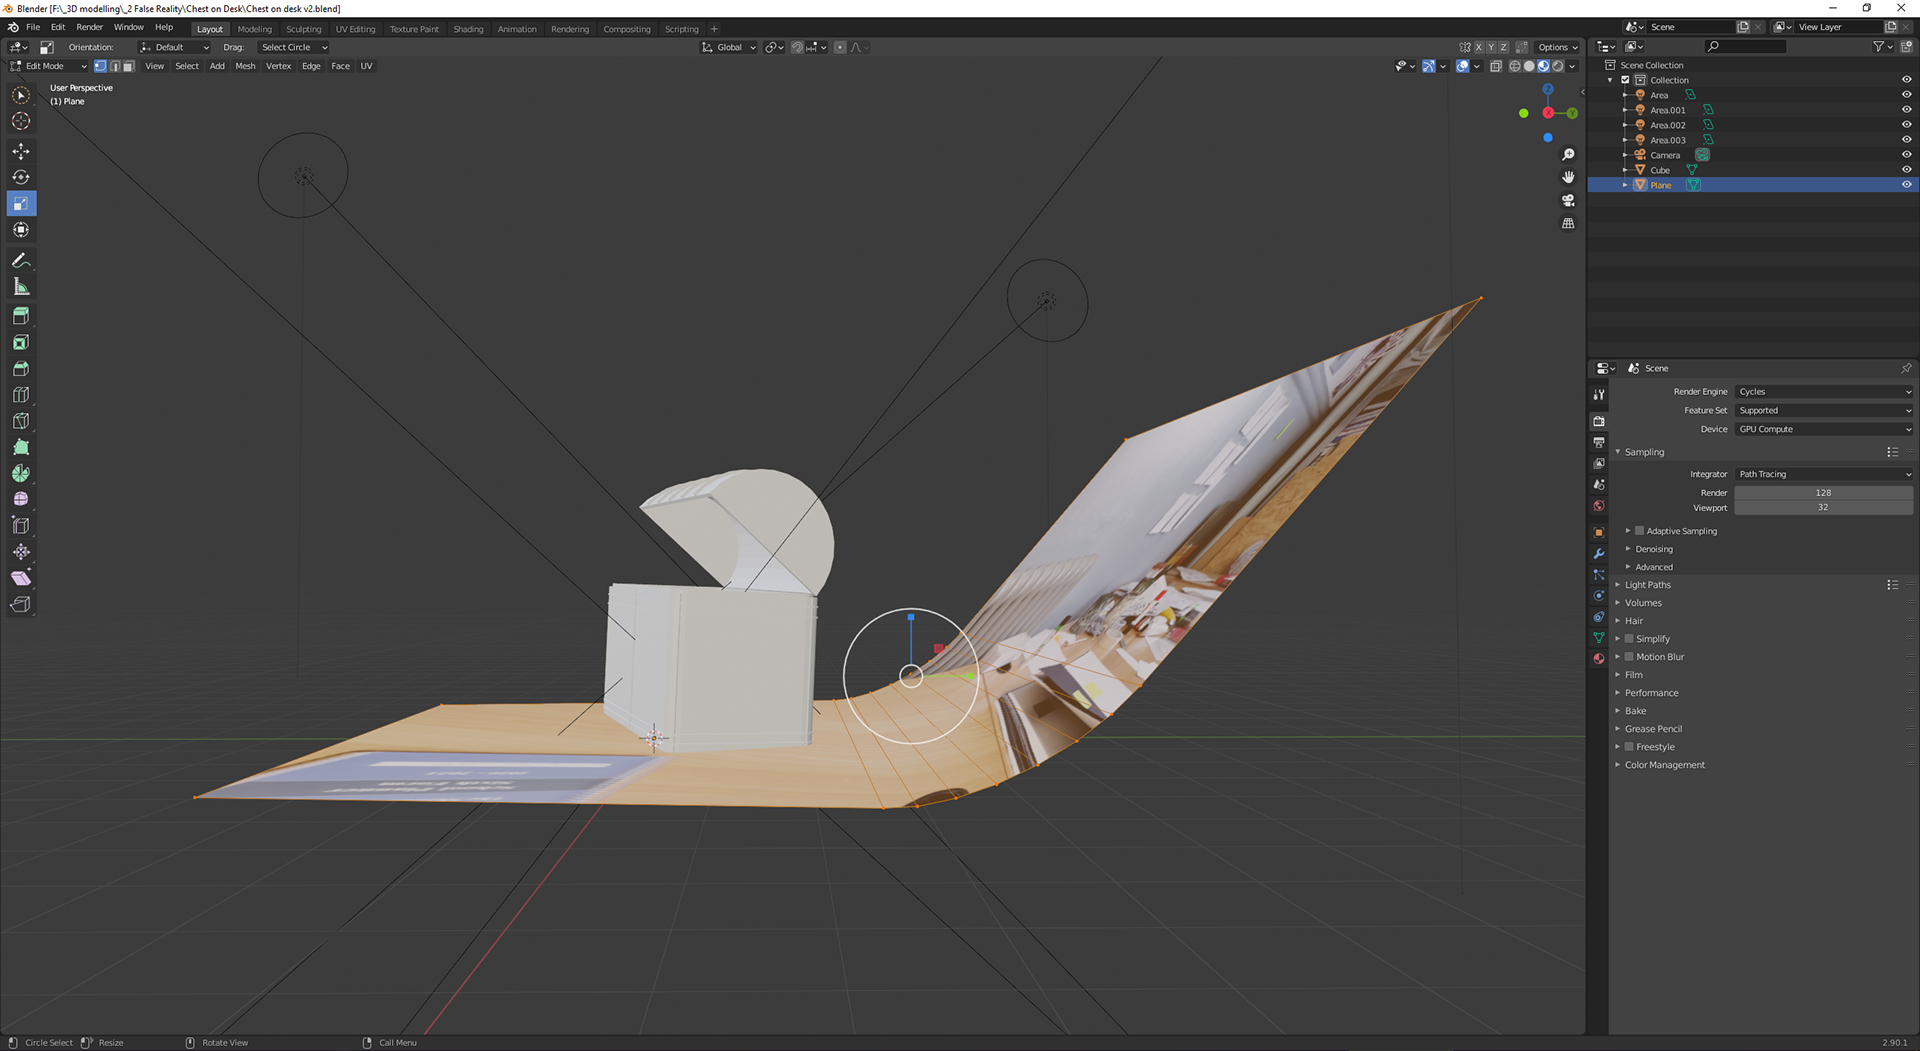The image size is (1920, 1051).
Task: Click the Viewport samples field 32
Action: [x=1824, y=508]
